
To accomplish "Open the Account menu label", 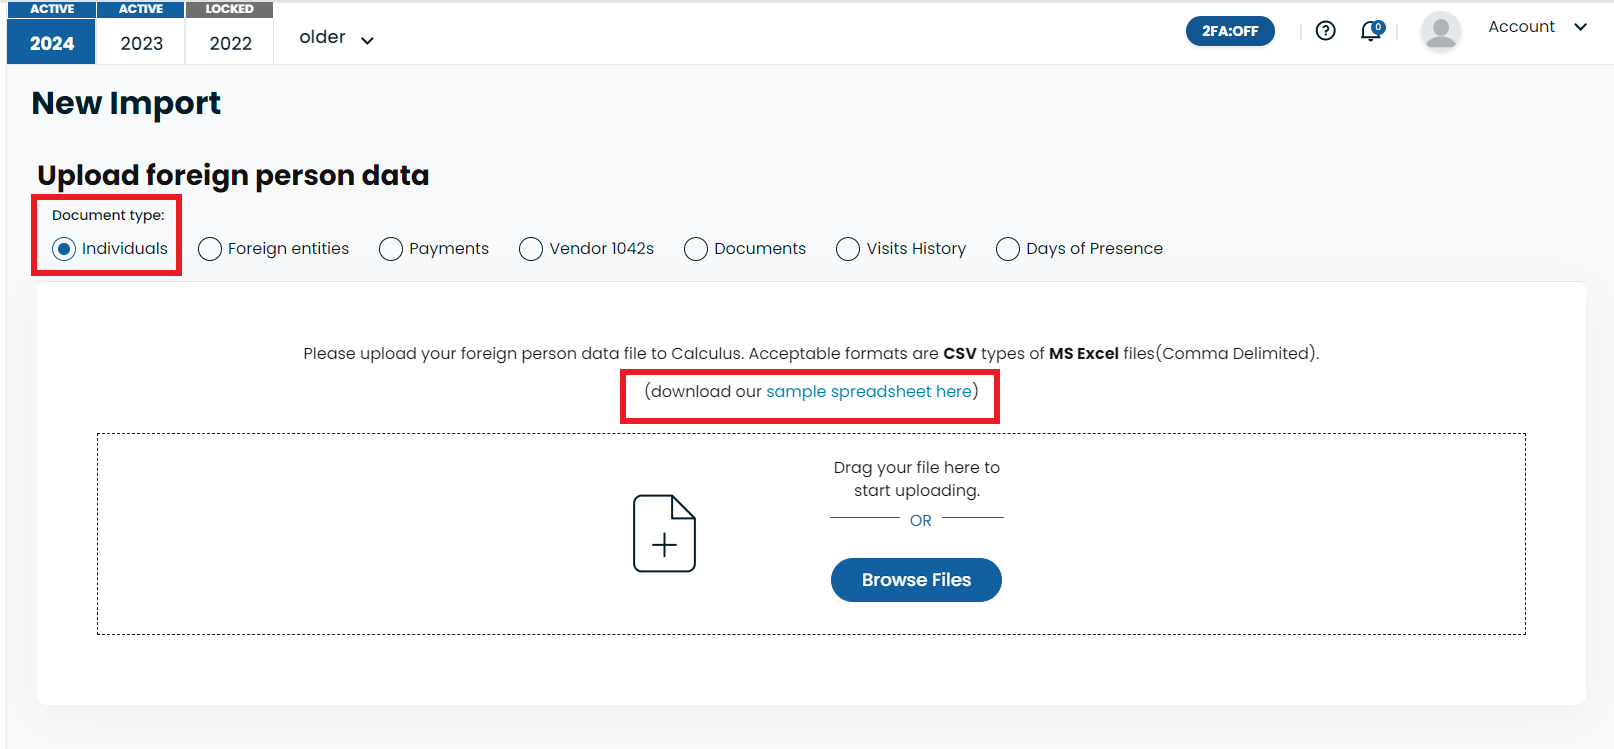I will pos(1521,27).
